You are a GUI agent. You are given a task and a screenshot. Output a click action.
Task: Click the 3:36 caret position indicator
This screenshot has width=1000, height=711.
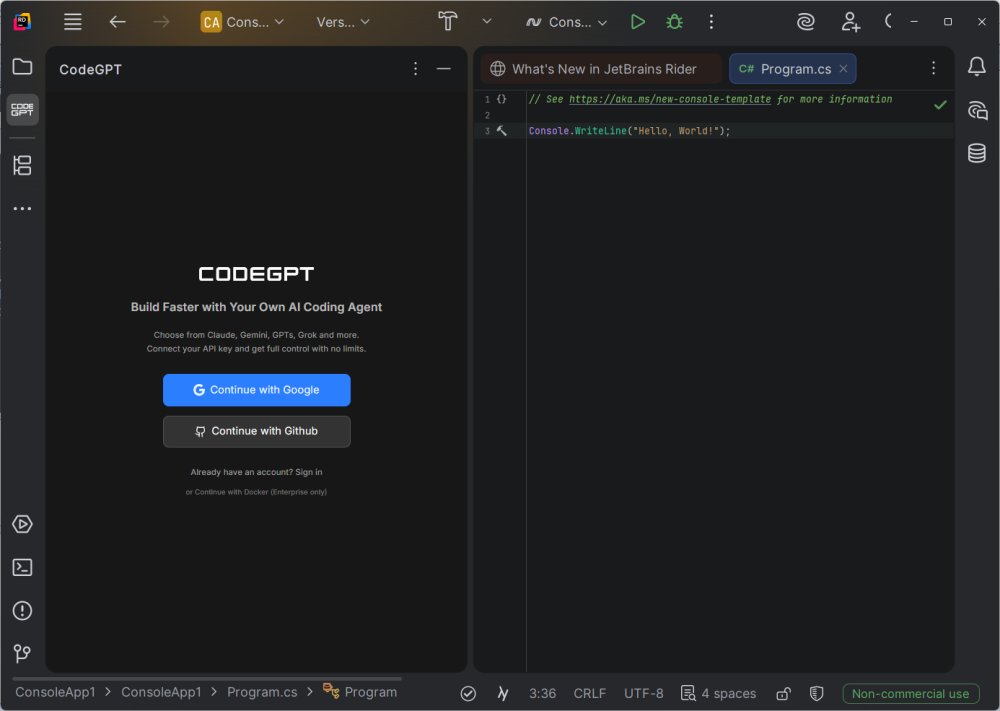pyautogui.click(x=542, y=694)
